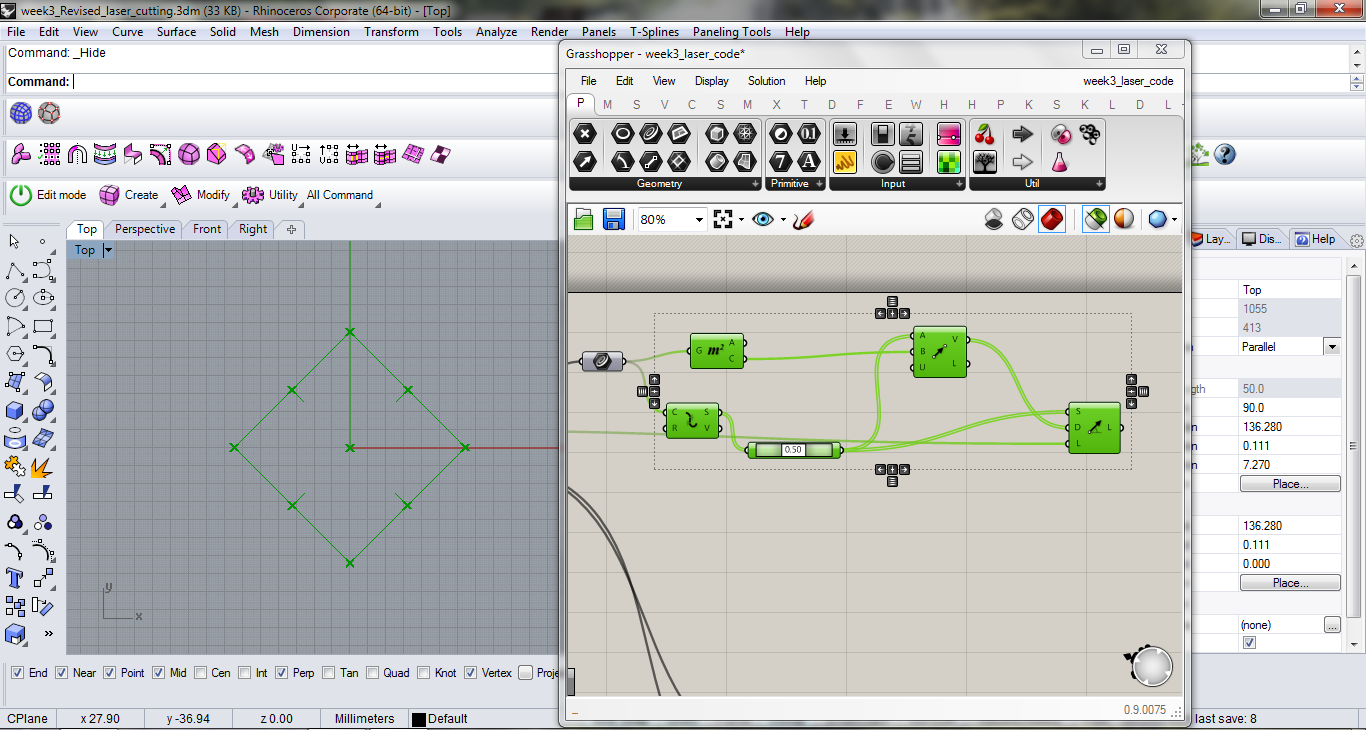Pick the String primitive A icon

pyautogui.click(x=809, y=161)
